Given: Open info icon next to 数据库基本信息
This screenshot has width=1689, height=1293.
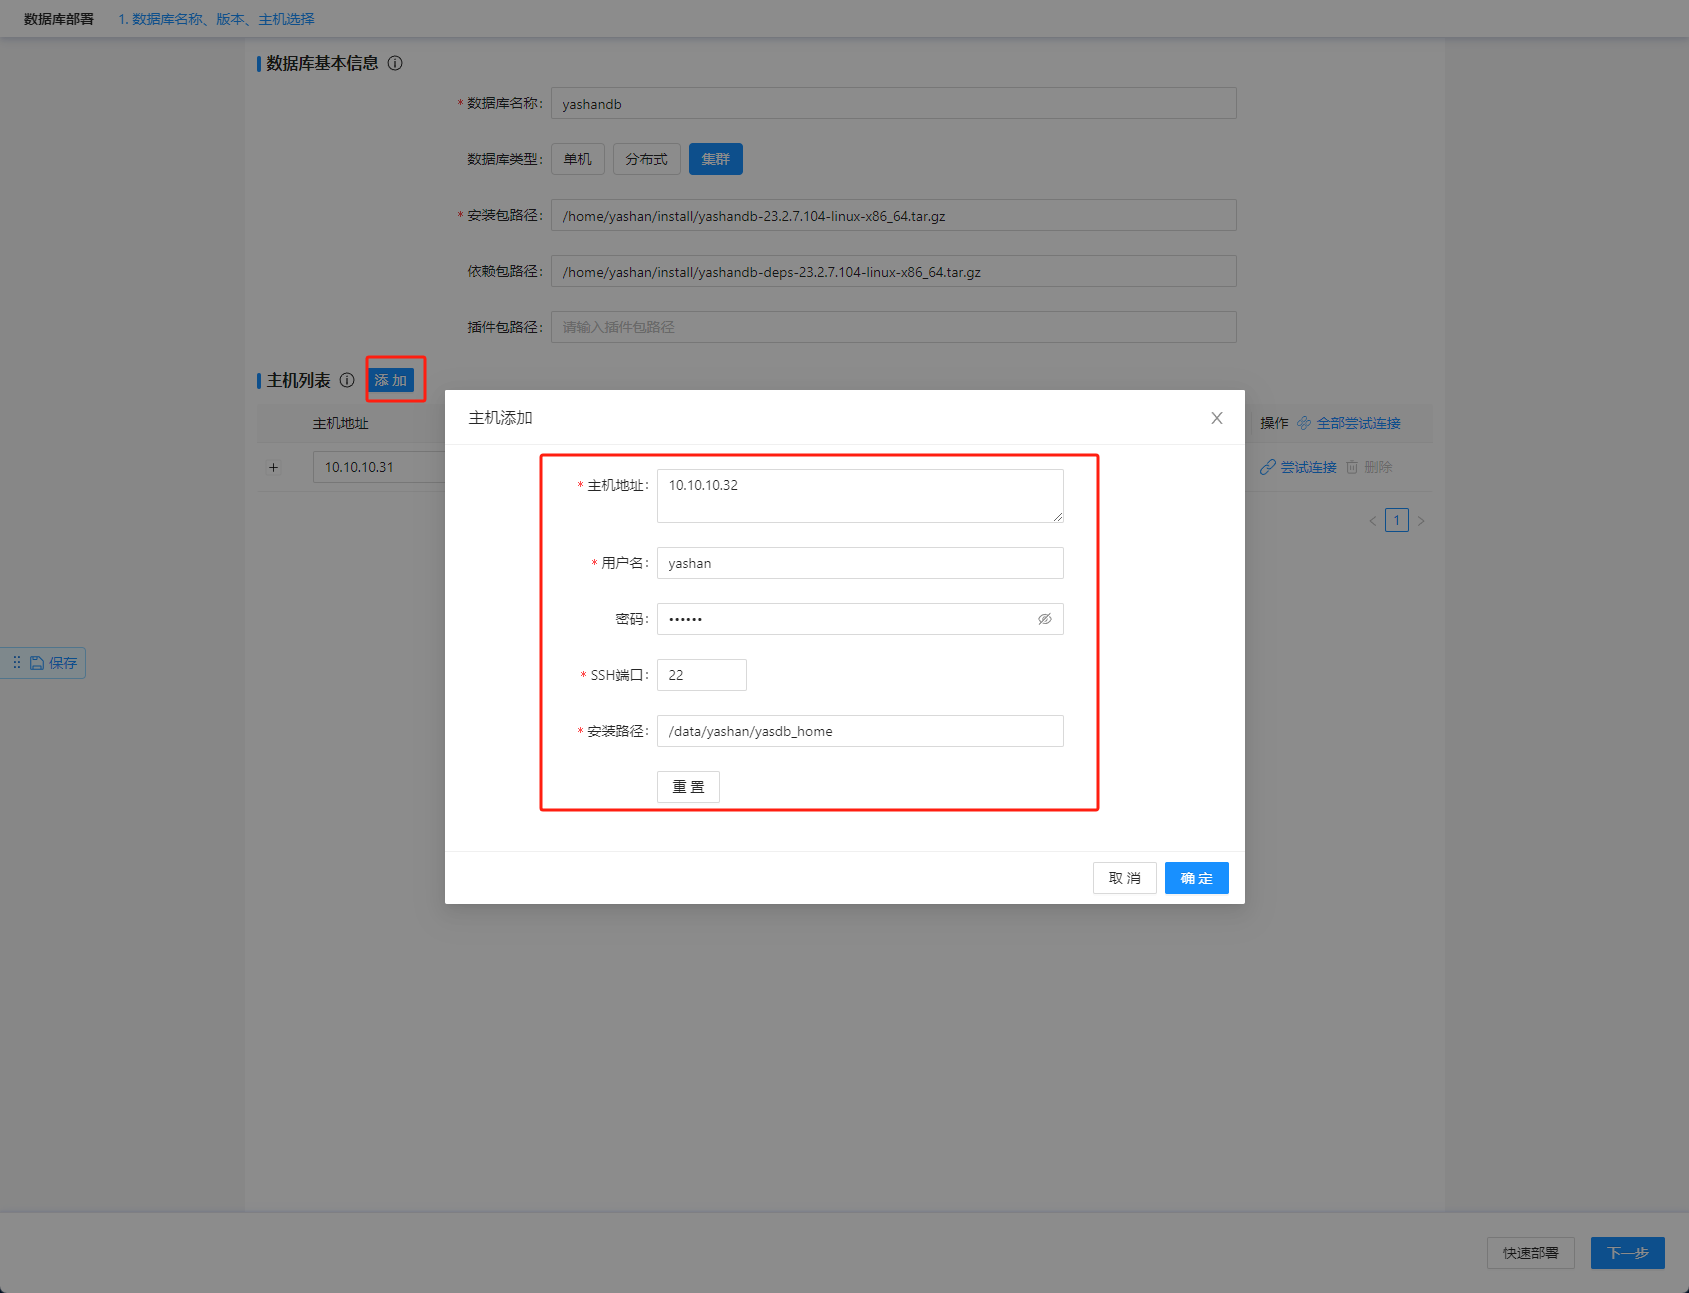Looking at the screenshot, I should (395, 63).
